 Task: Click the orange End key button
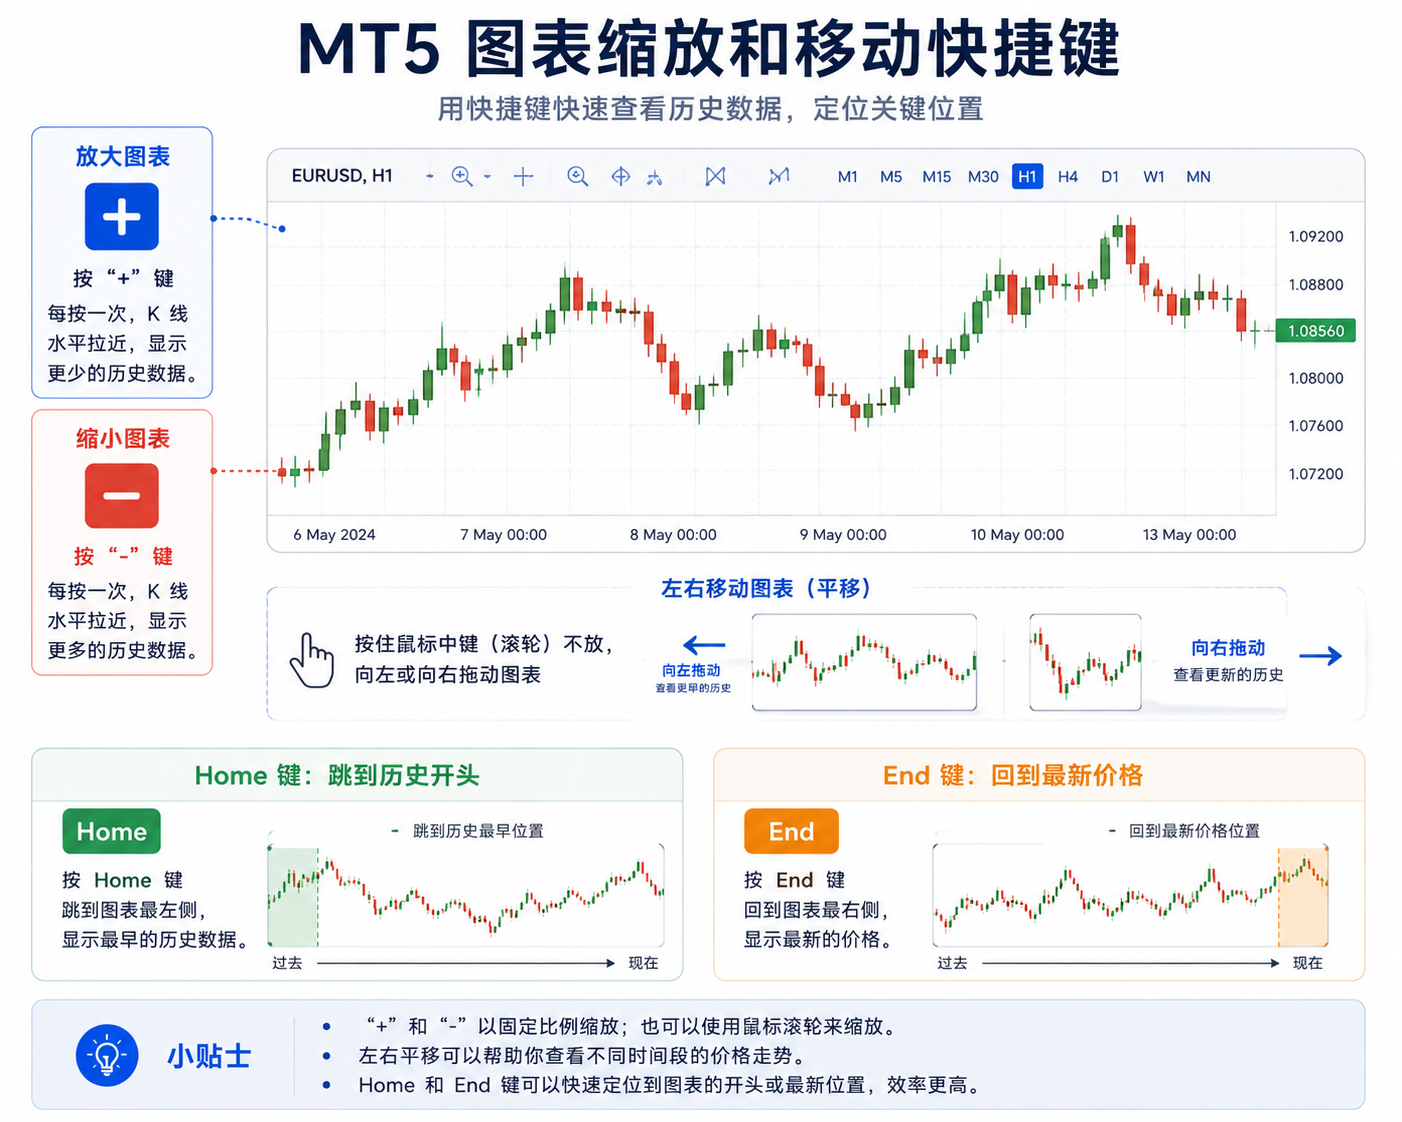click(x=791, y=831)
